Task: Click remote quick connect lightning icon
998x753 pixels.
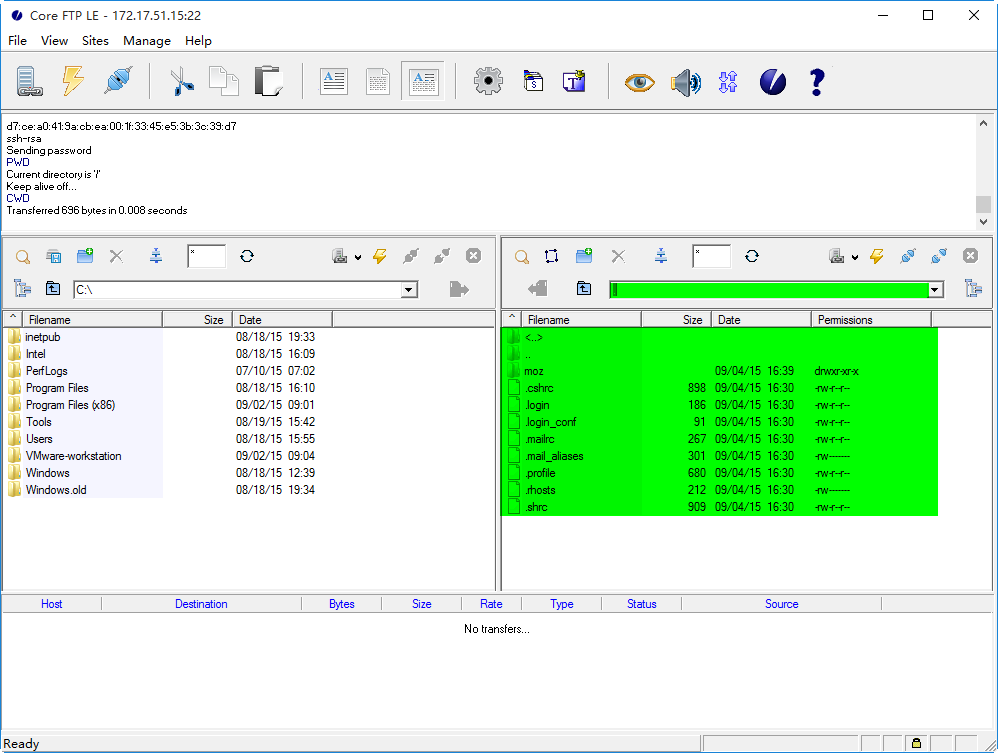Action: pyautogui.click(x=876, y=256)
